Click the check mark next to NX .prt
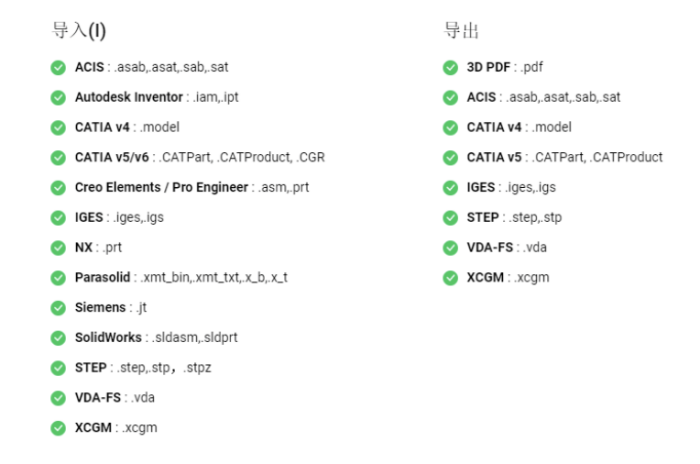 [x=58, y=248]
